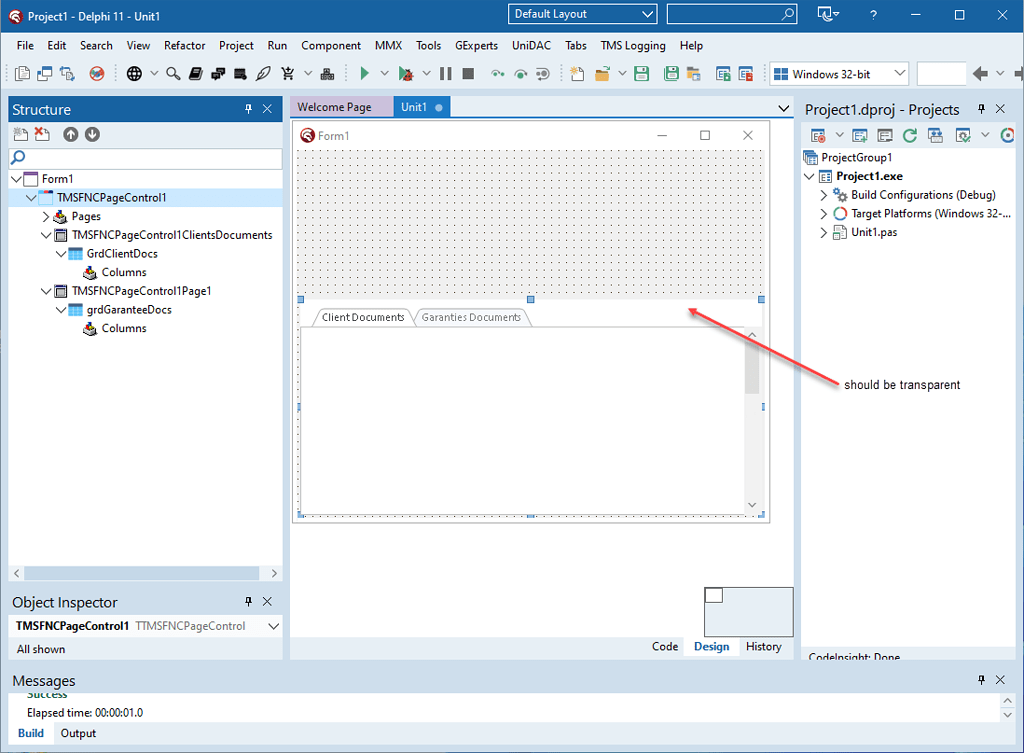Click the leftmost documents icon in the toolbar
Screen dimensions: 1024x753
[x=22, y=74]
